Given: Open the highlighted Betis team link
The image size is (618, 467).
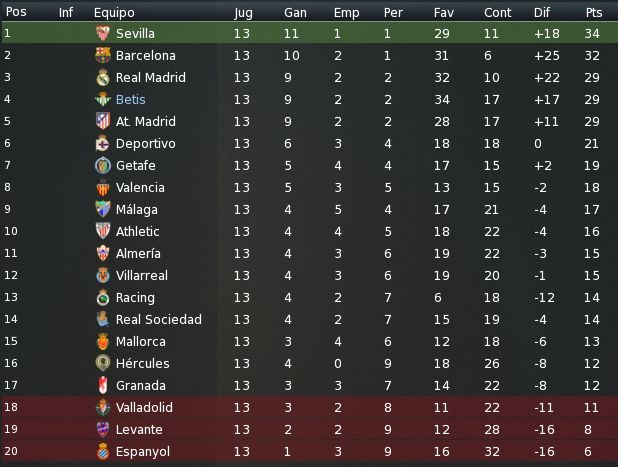Looking at the screenshot, I should [130, 99].
